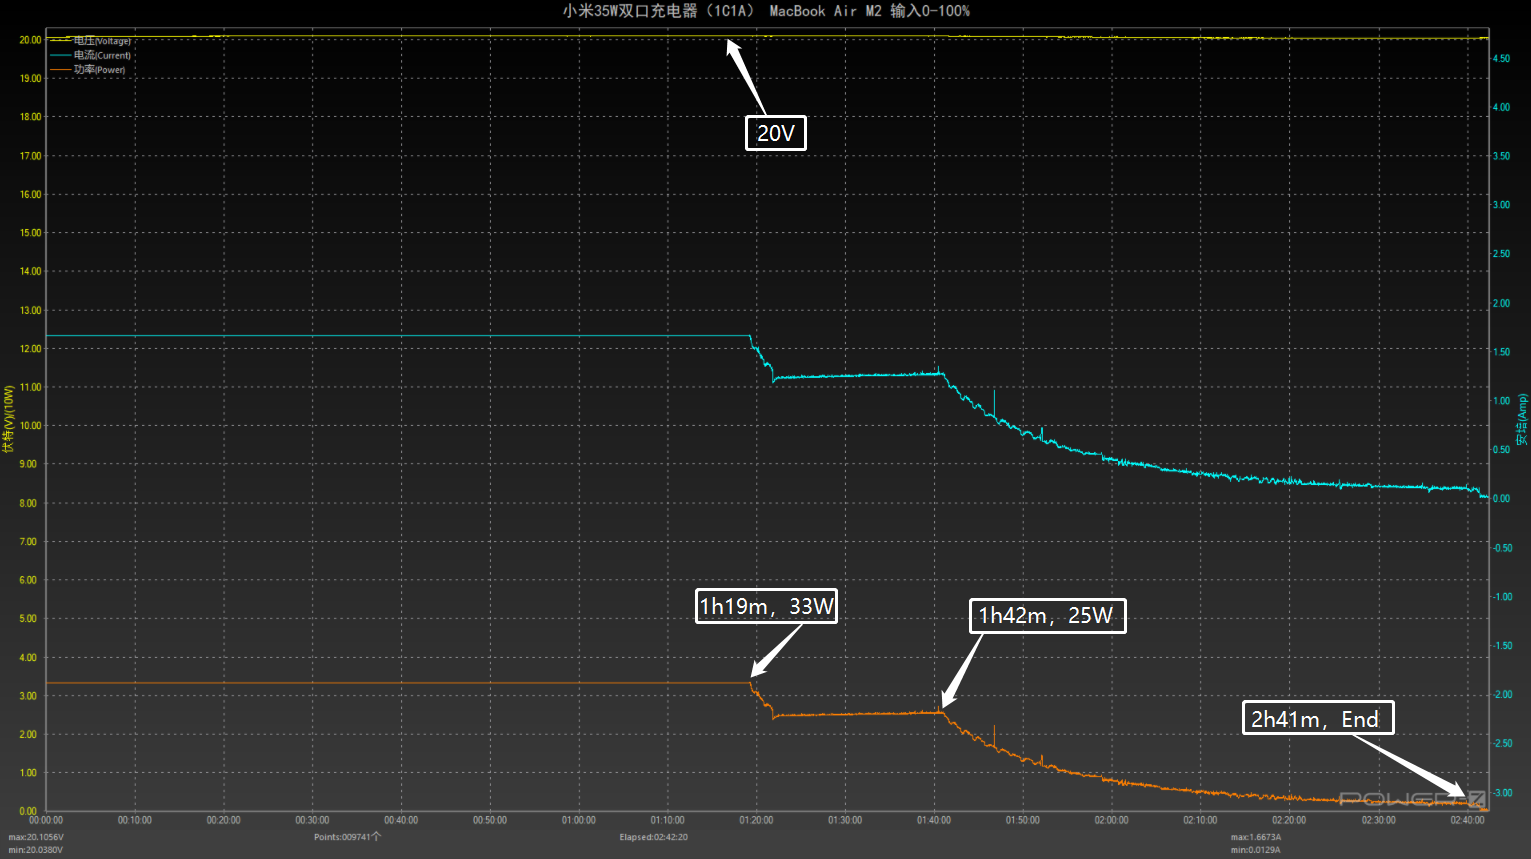1531x859 pixels.
Task: Click the max:1.6673A current readout
Action: [1256, 837]
